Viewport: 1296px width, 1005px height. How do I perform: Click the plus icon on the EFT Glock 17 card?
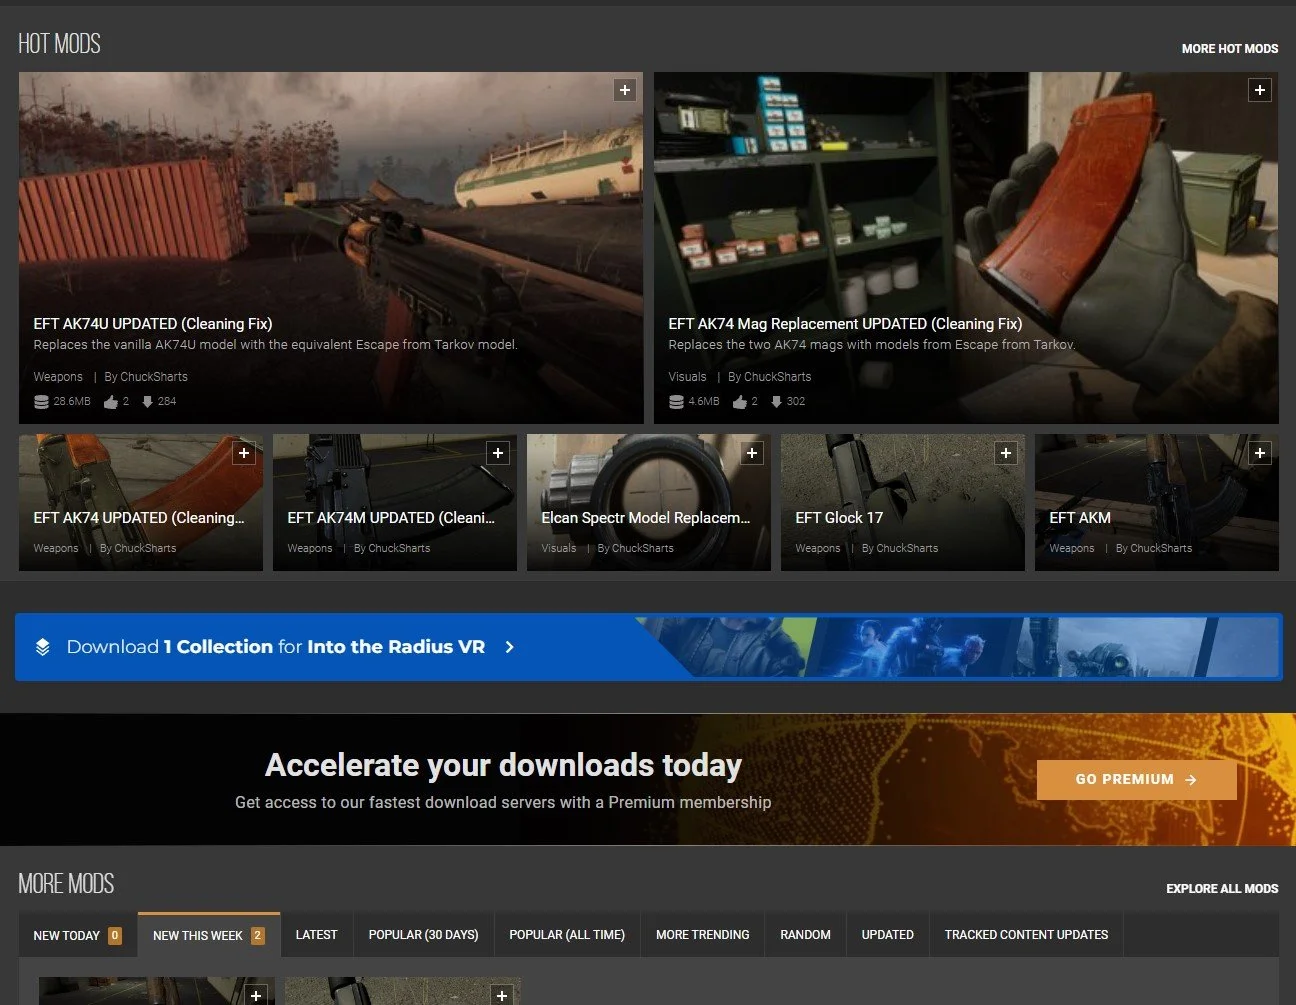[x=1006, y=453]
